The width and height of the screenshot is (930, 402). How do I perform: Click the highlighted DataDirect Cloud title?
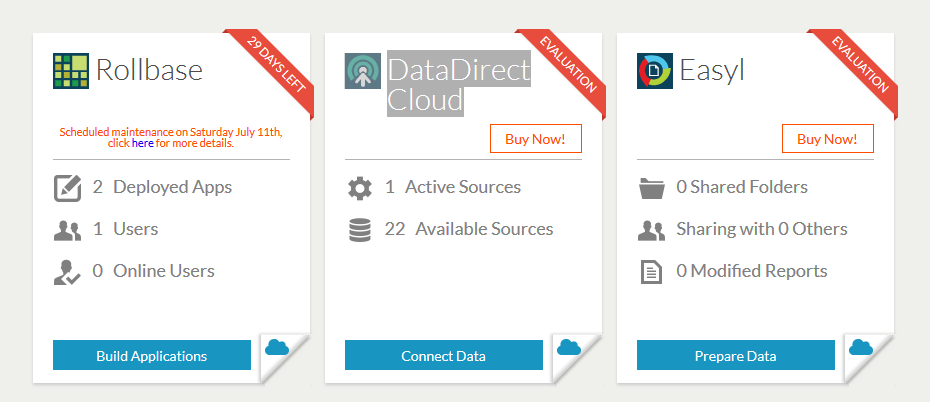click(458, 85)
